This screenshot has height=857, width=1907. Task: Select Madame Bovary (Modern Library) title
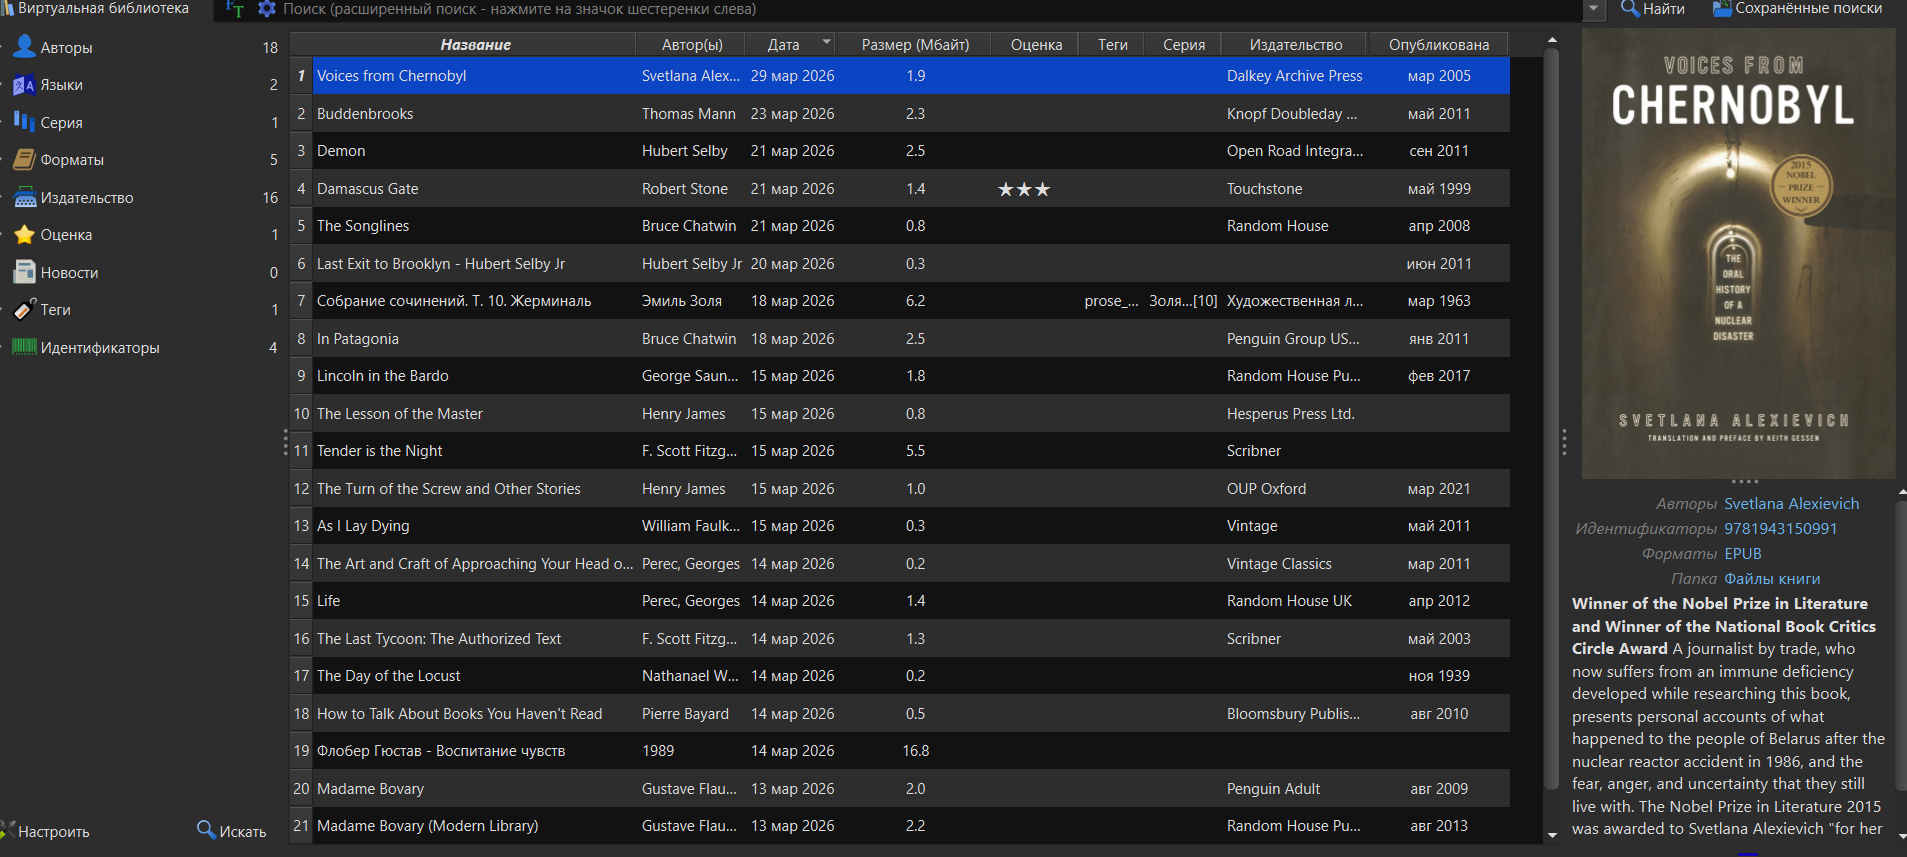pyautogui.click(x=428, y=826)
